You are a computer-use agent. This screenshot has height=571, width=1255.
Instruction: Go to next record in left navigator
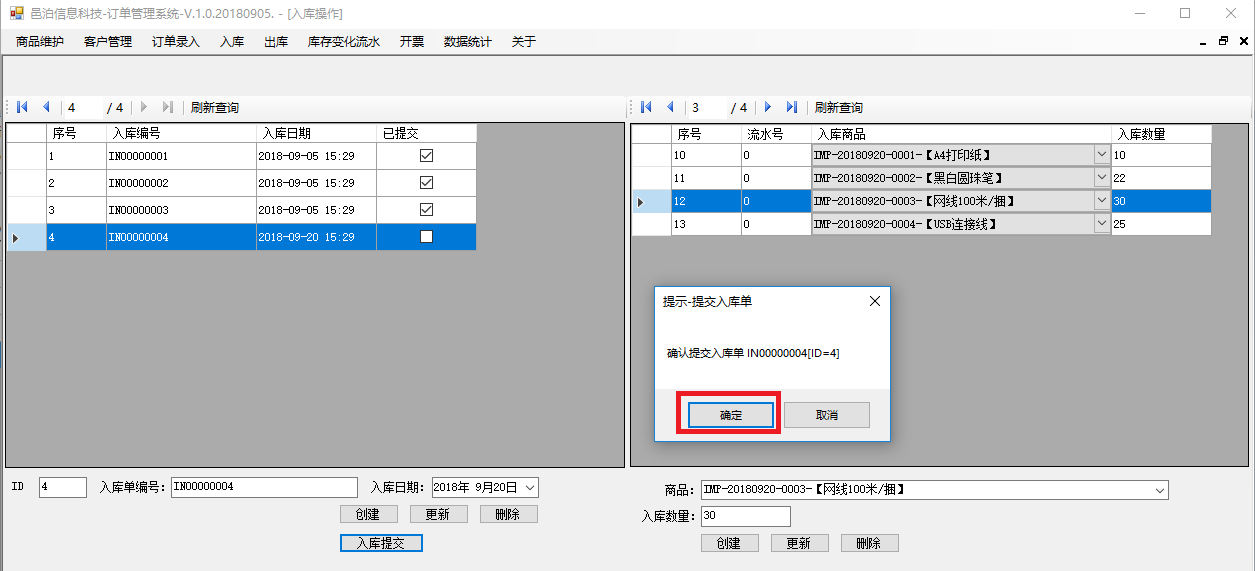[144, 107]
